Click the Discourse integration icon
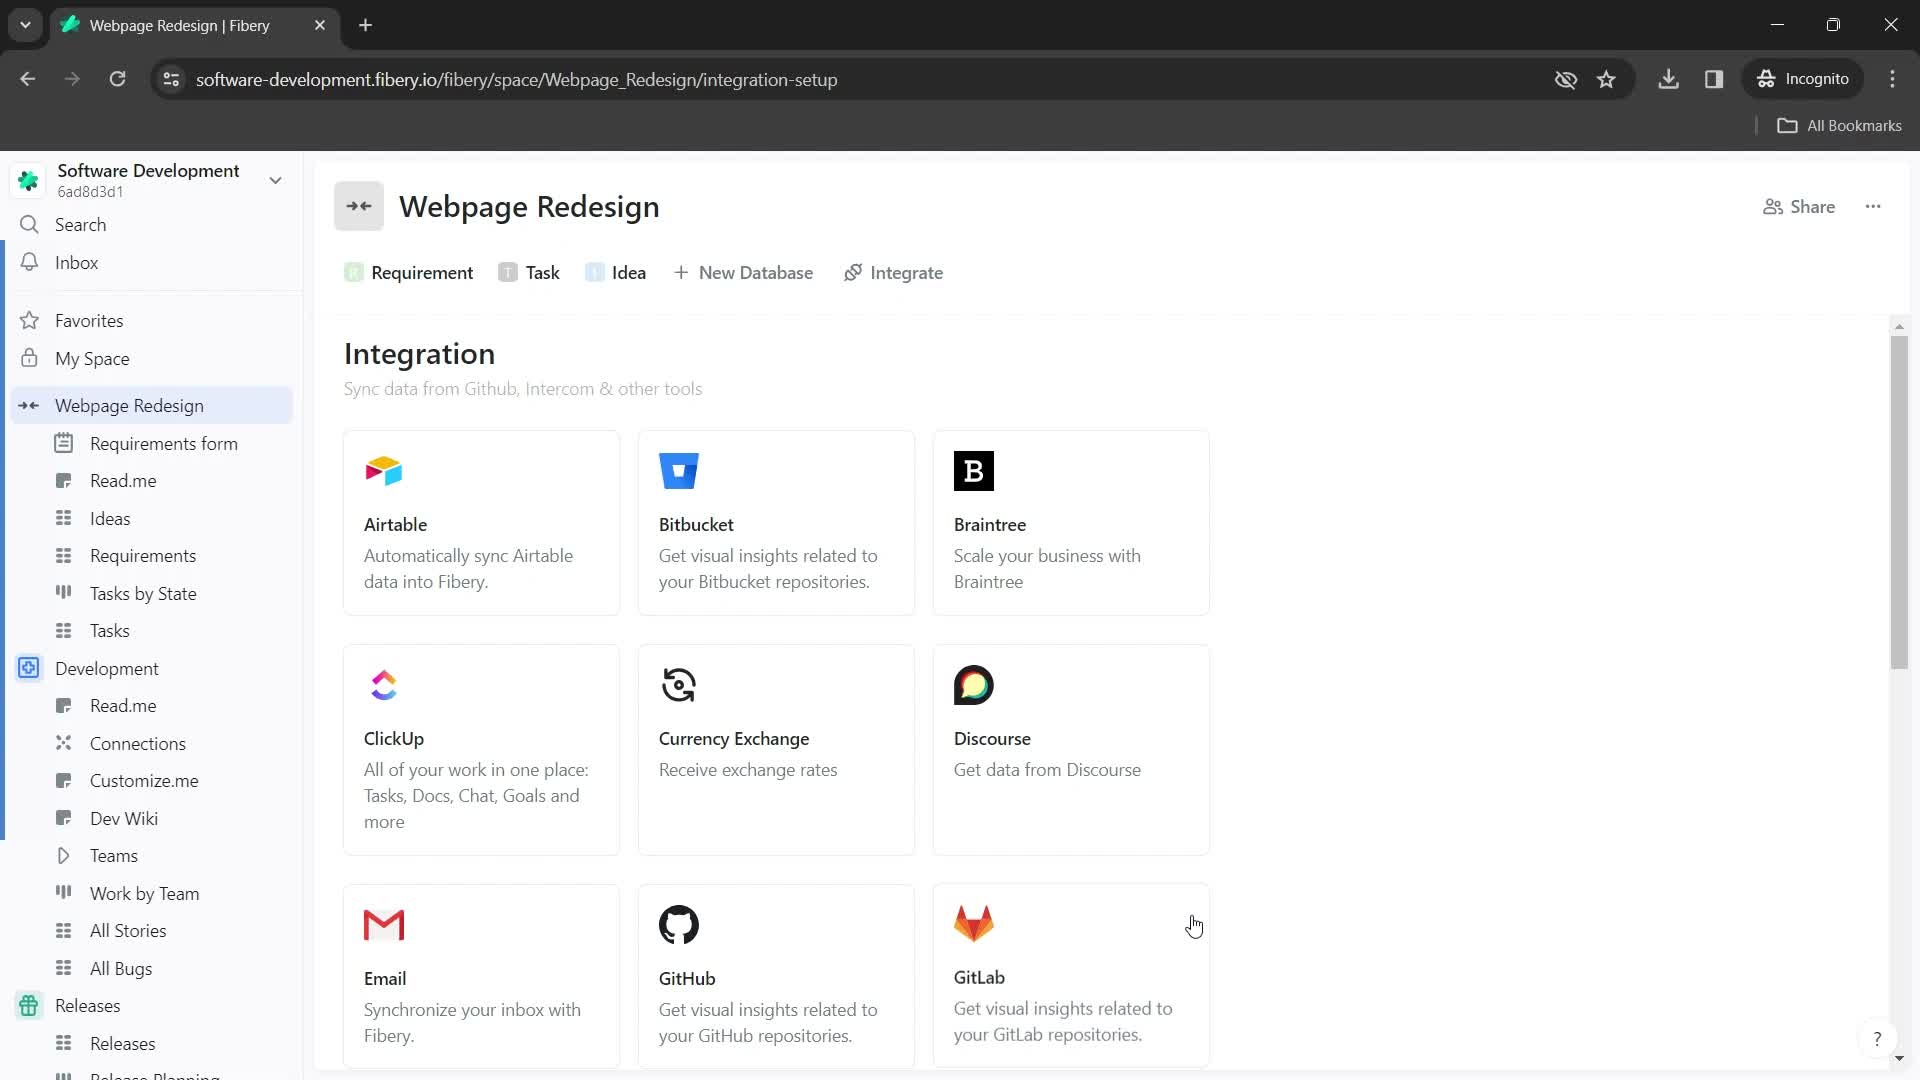Screen dimensions: 1920x1080 tap(973, 686)
